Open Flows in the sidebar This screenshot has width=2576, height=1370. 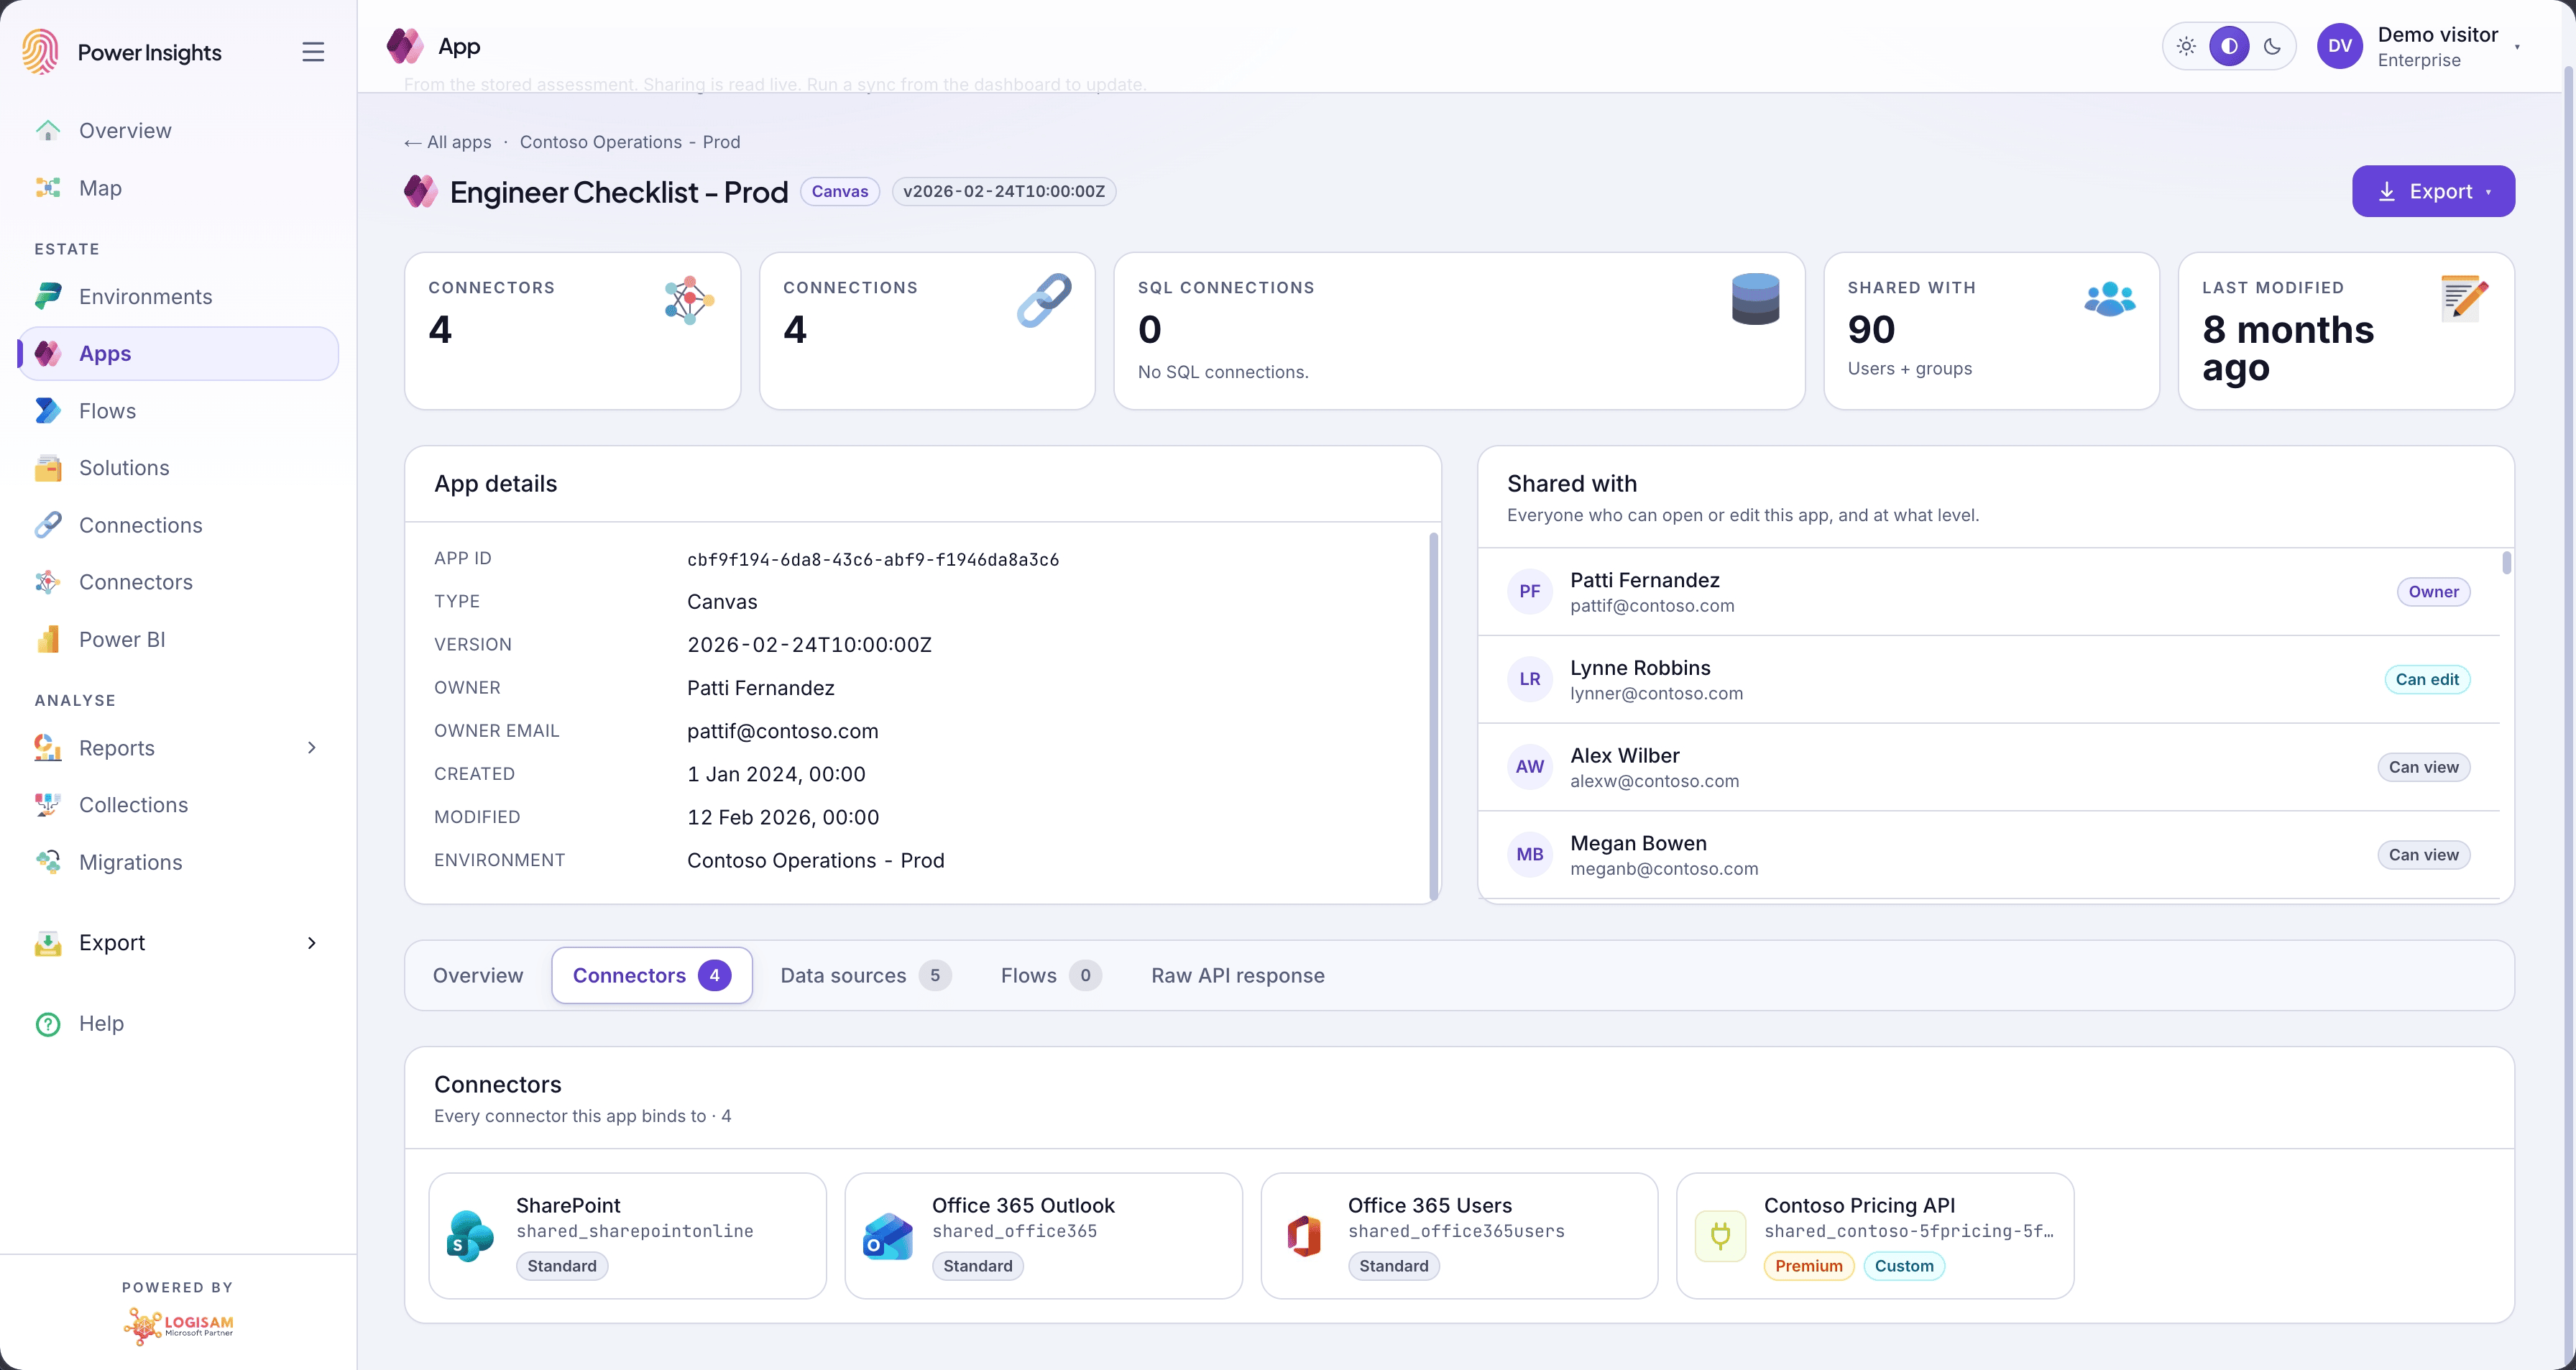[178, 411]
